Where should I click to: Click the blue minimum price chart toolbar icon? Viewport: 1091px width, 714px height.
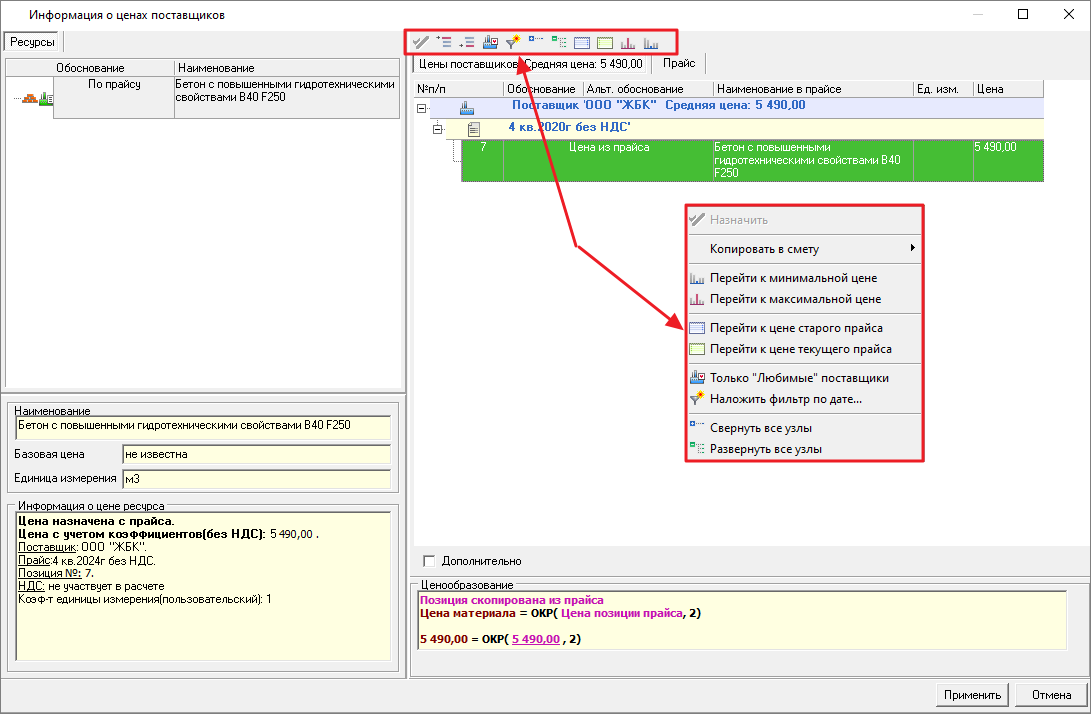[651, 42]
